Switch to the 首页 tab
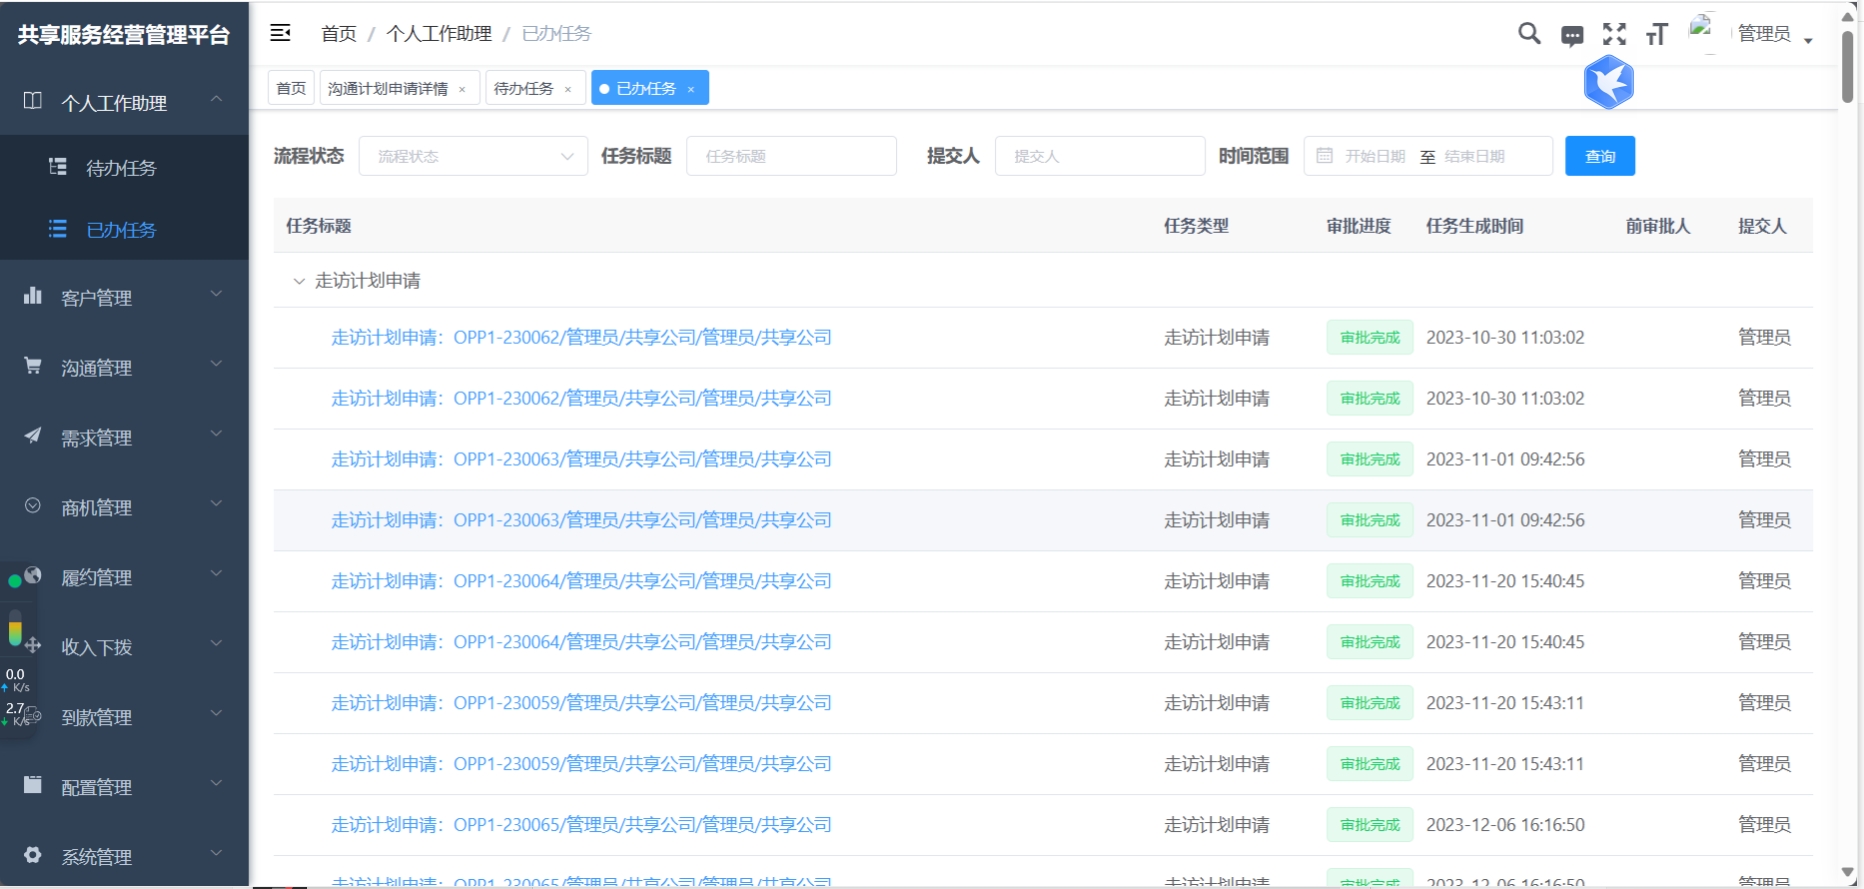This screenshot has width=1864, height=889. pos(291,88)
